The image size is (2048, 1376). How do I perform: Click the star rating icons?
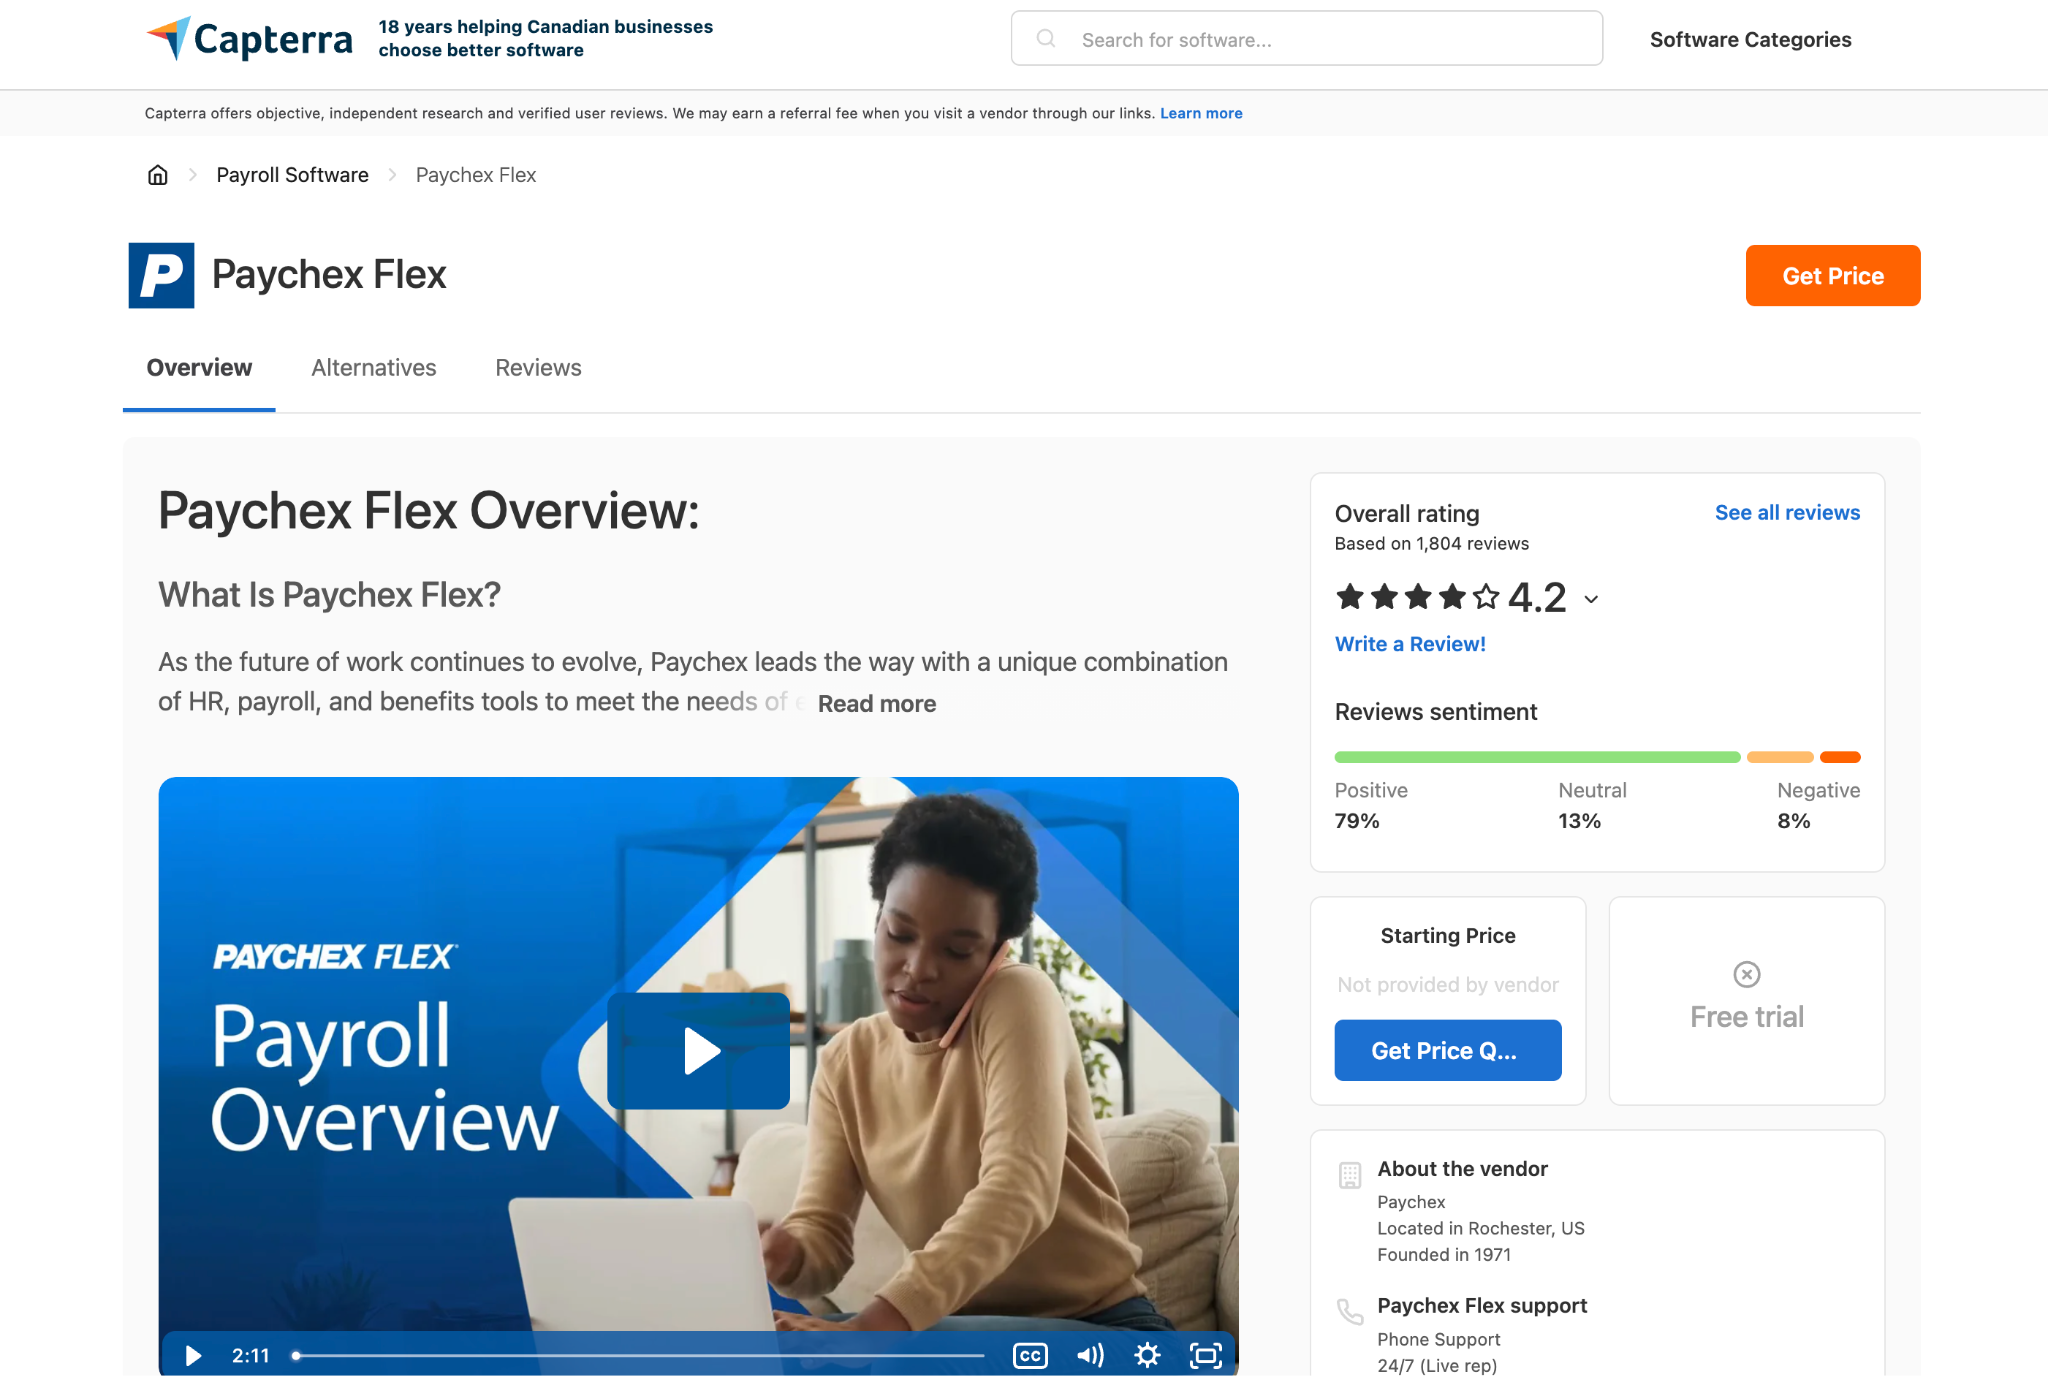point(1418,597)
